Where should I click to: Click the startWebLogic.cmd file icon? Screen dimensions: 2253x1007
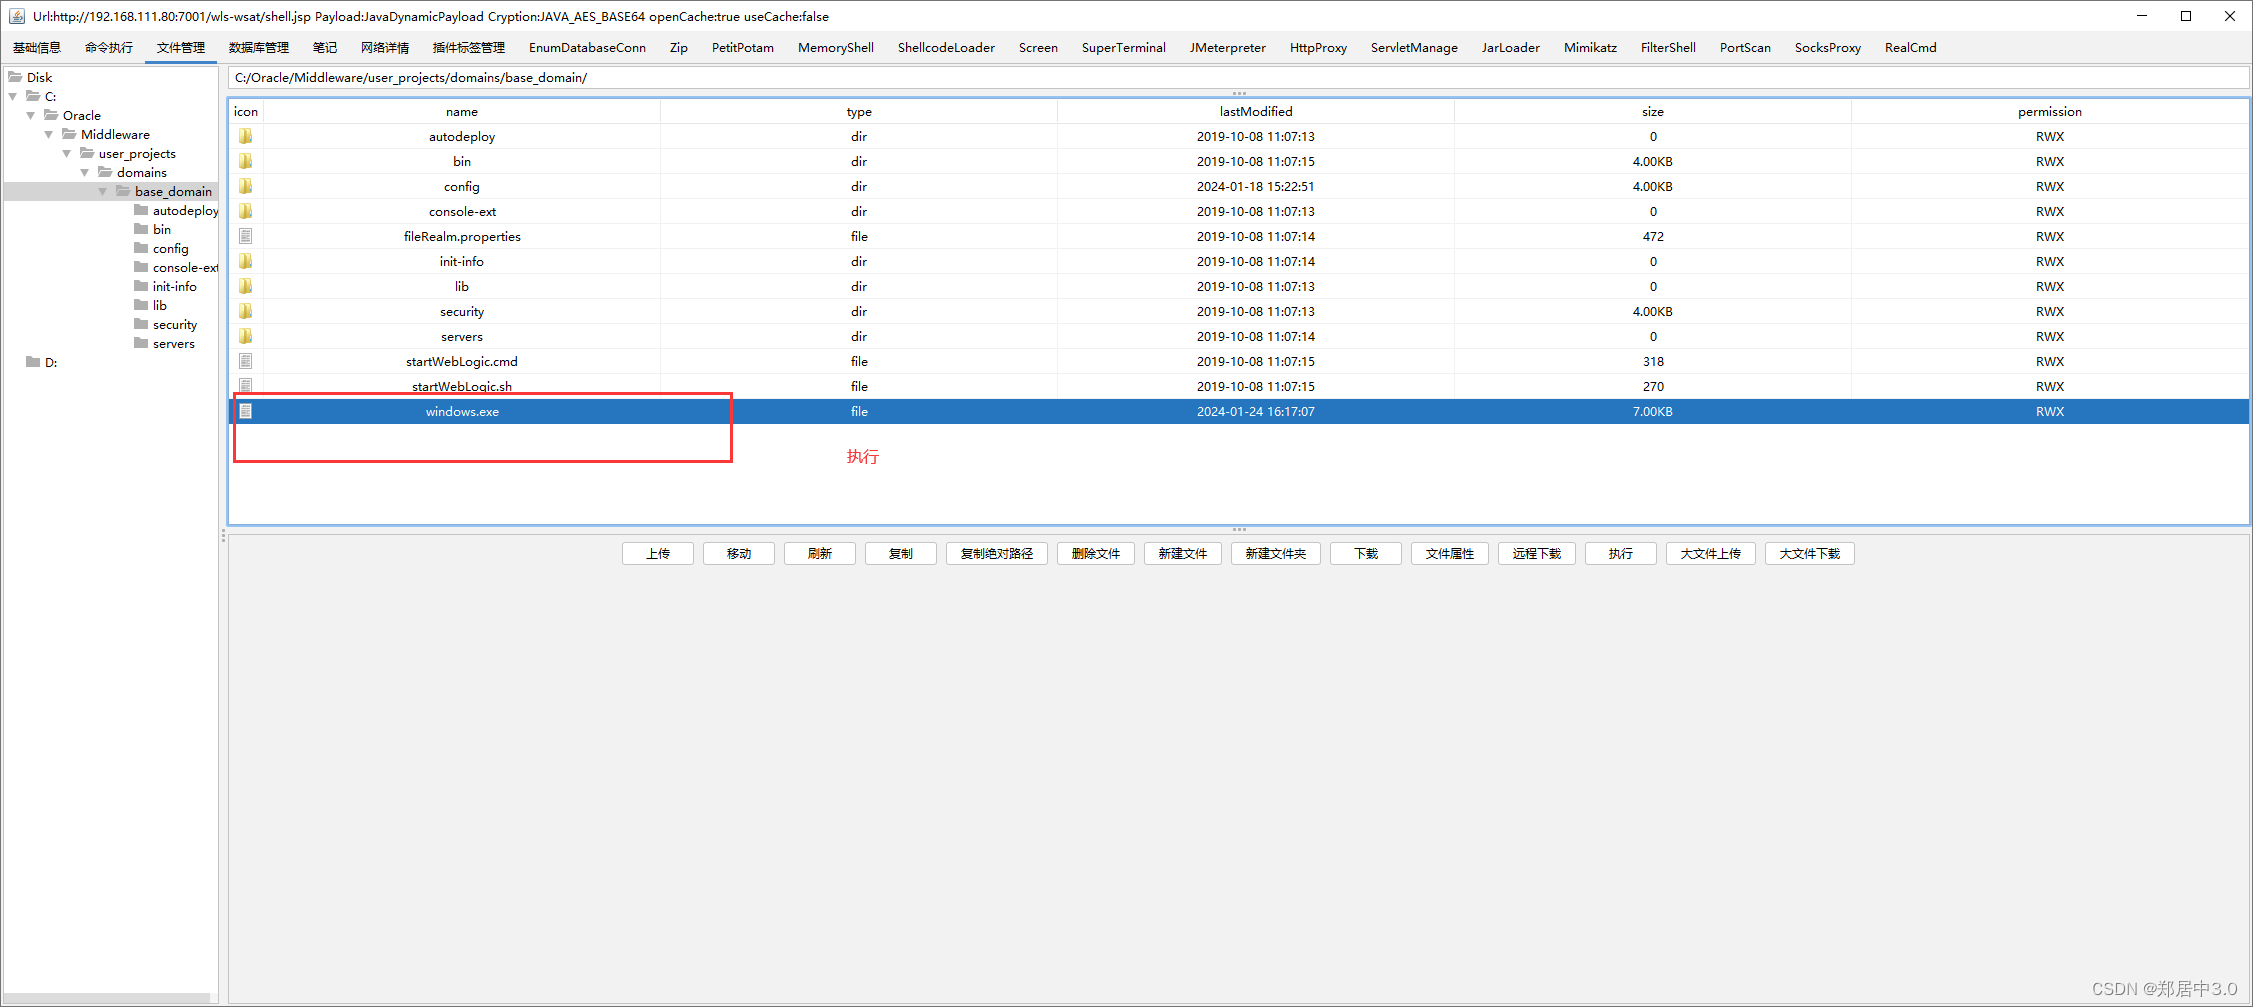point(245,361)
